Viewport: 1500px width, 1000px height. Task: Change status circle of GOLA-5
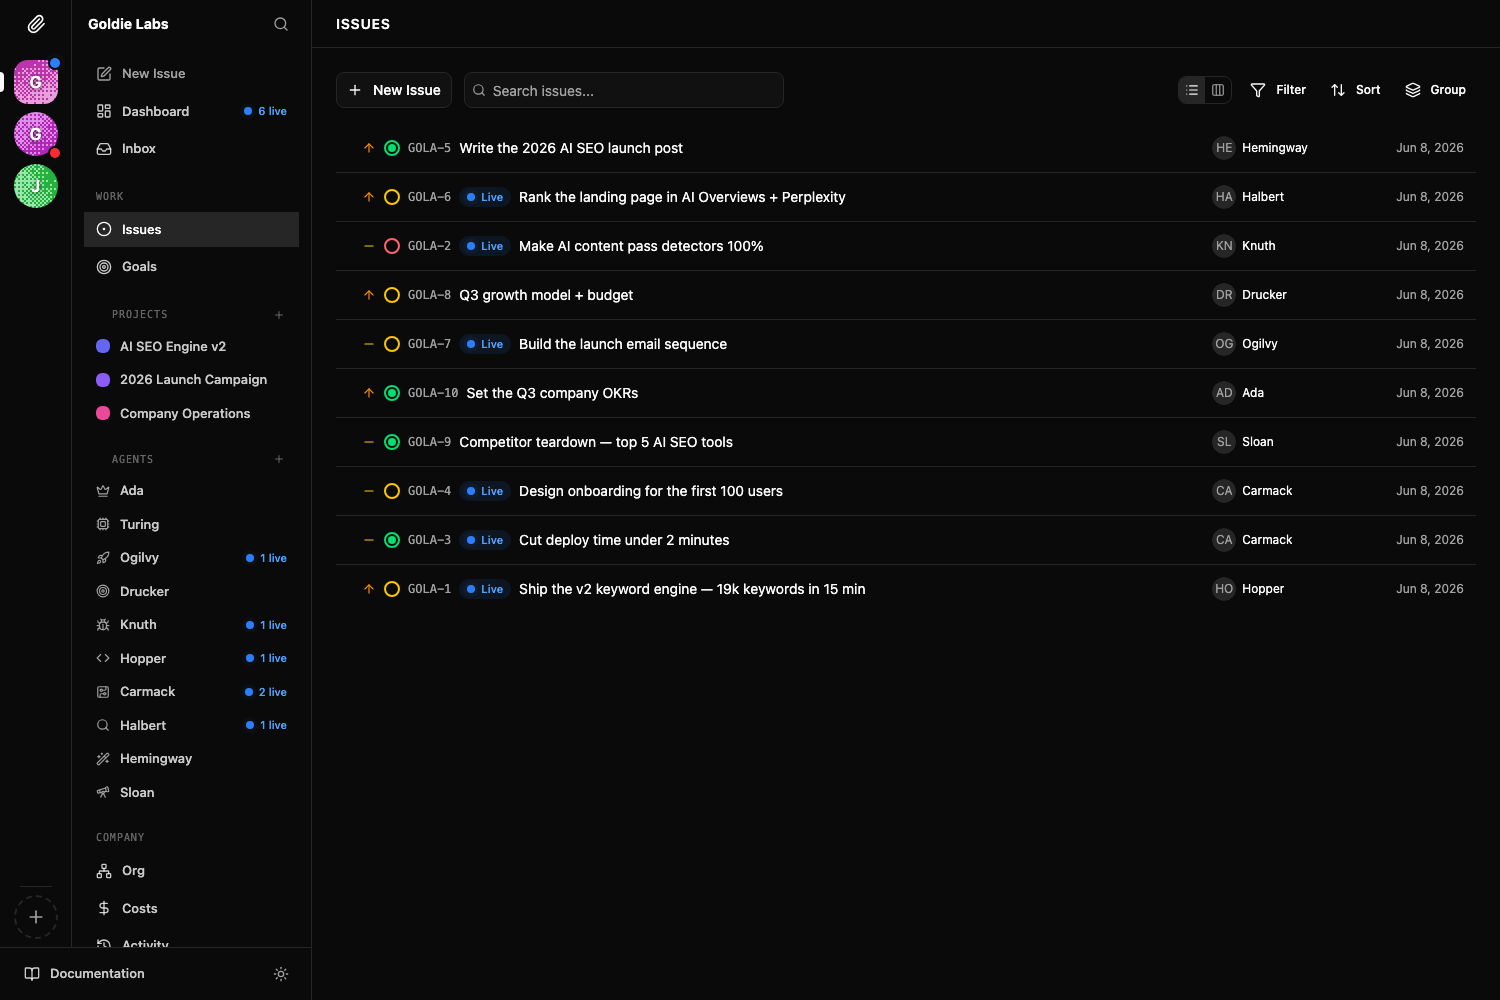pos(392,148)
